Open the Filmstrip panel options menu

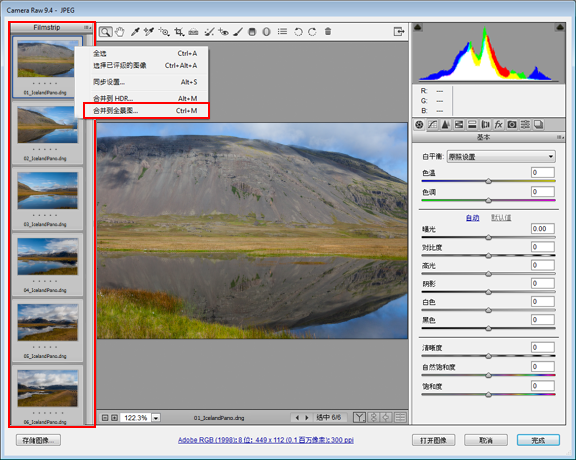[x=87, y=28]
